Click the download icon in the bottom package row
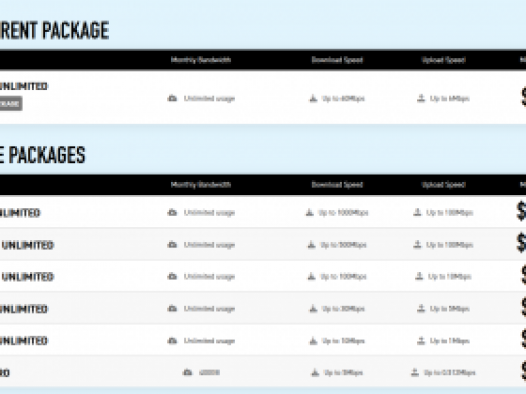The image size is (526, 394). click(x=315, y=373)
